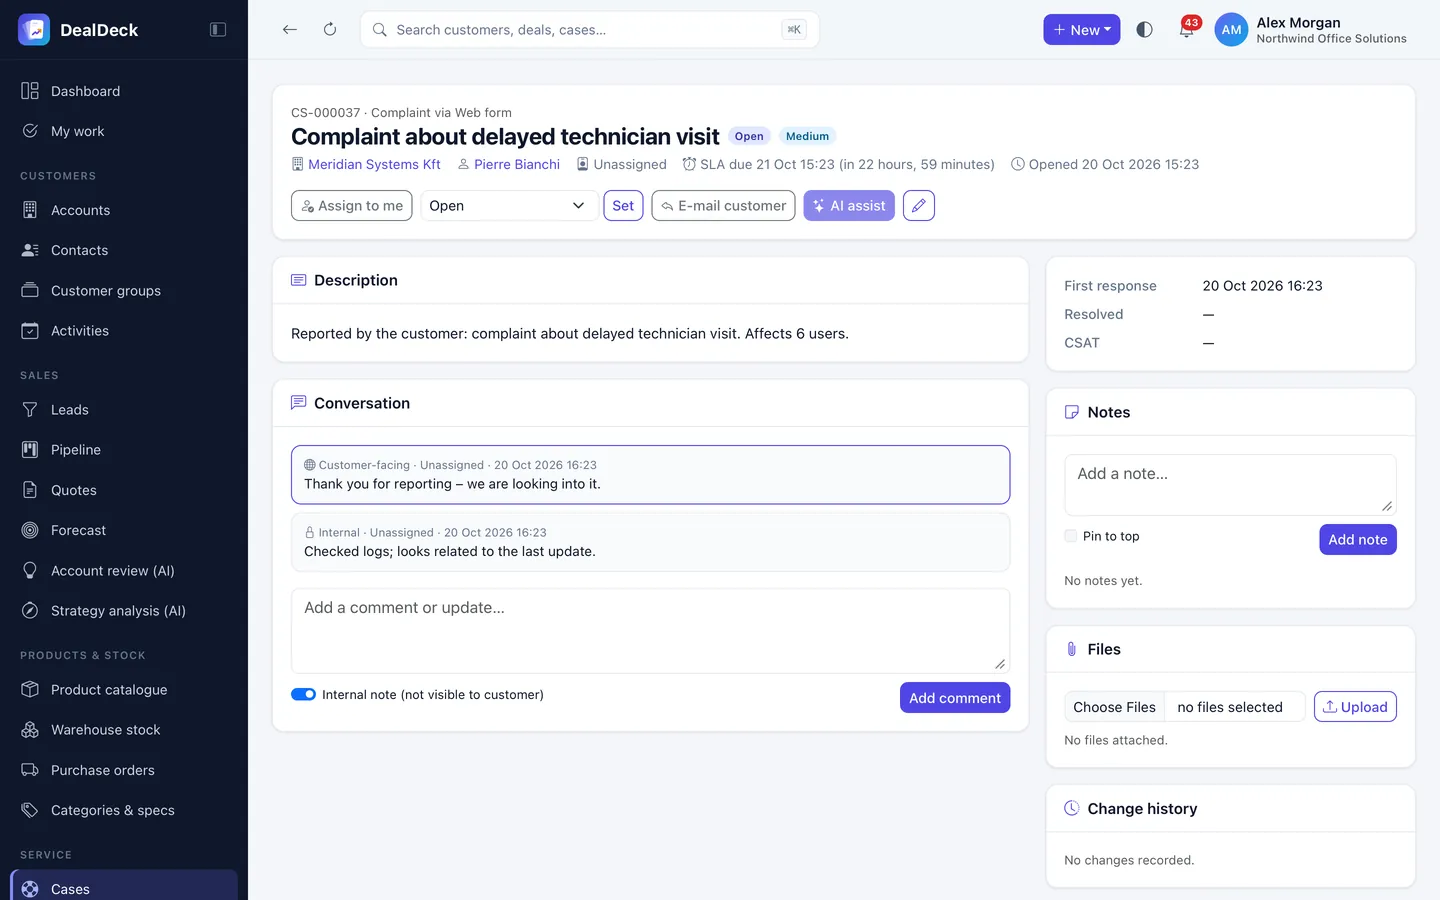The image size is (1440, 900).
Task: Focus the search customers, deals, cases field
Action: (x=589, y=30)
